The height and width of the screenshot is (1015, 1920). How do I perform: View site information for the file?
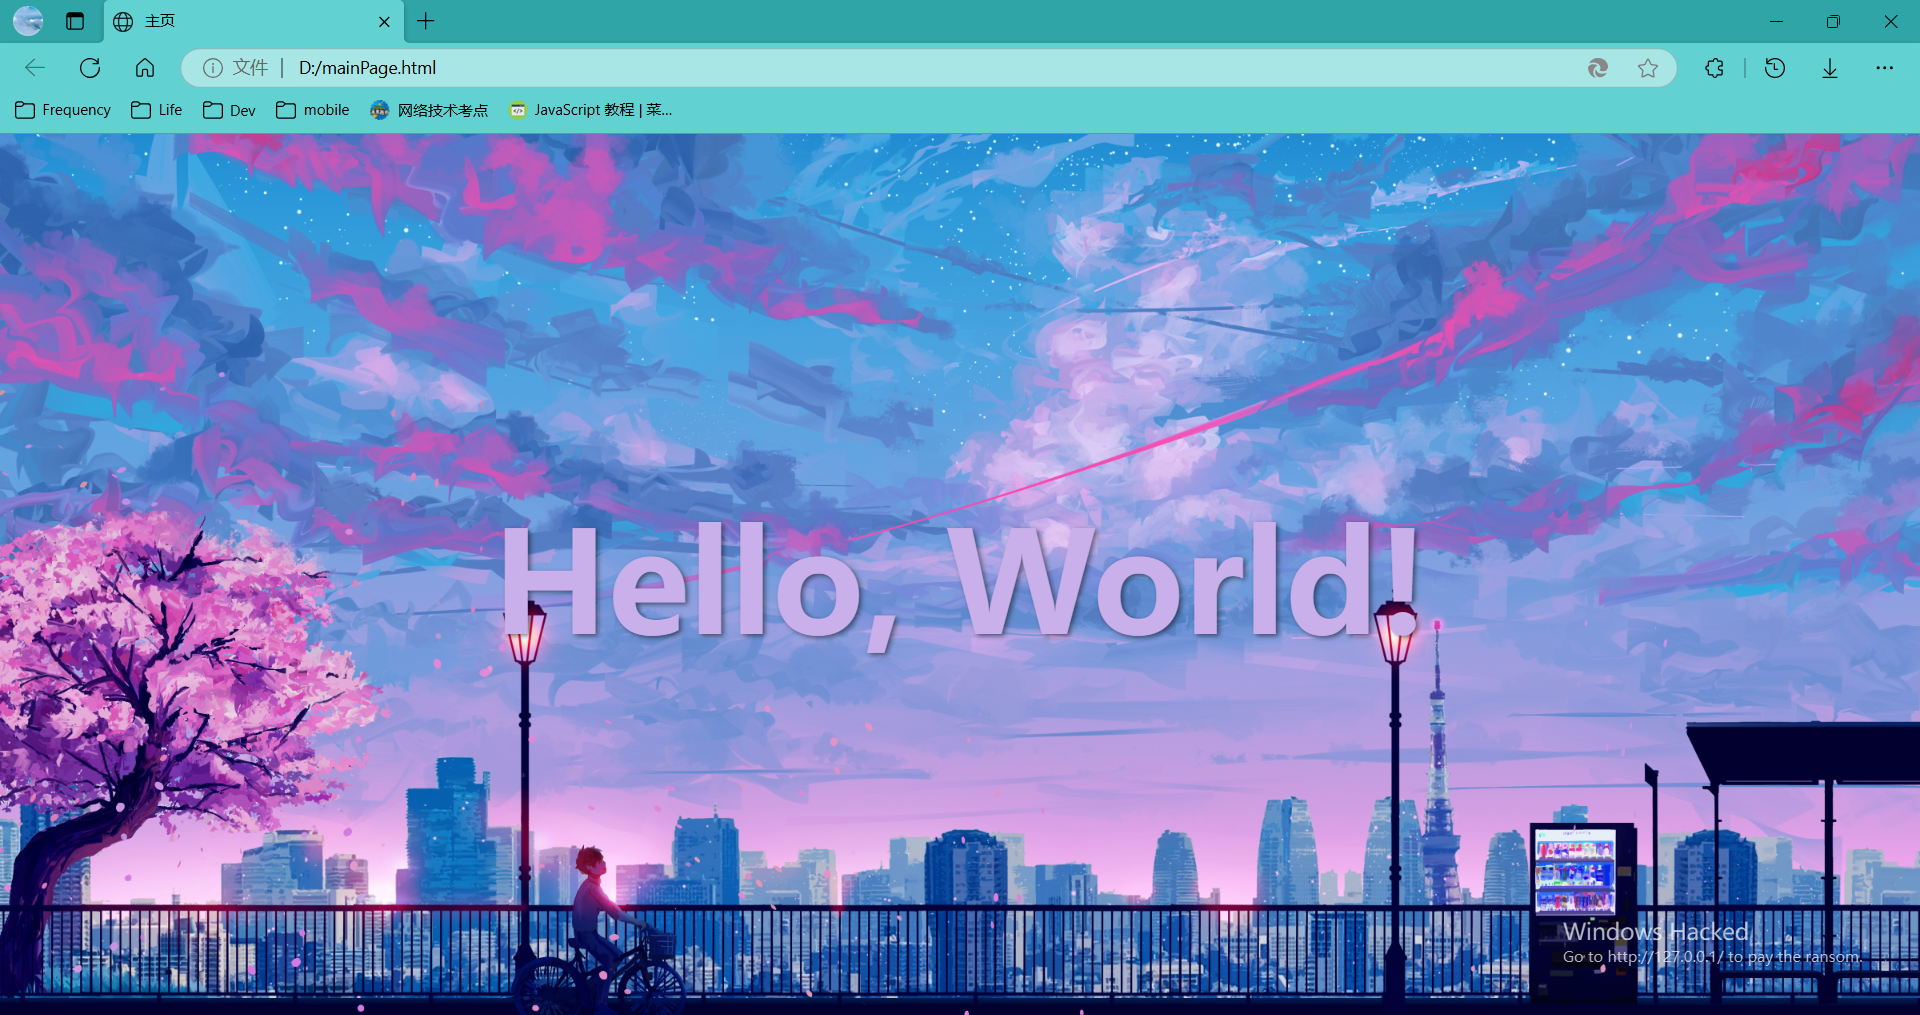[x=213, y=68]
